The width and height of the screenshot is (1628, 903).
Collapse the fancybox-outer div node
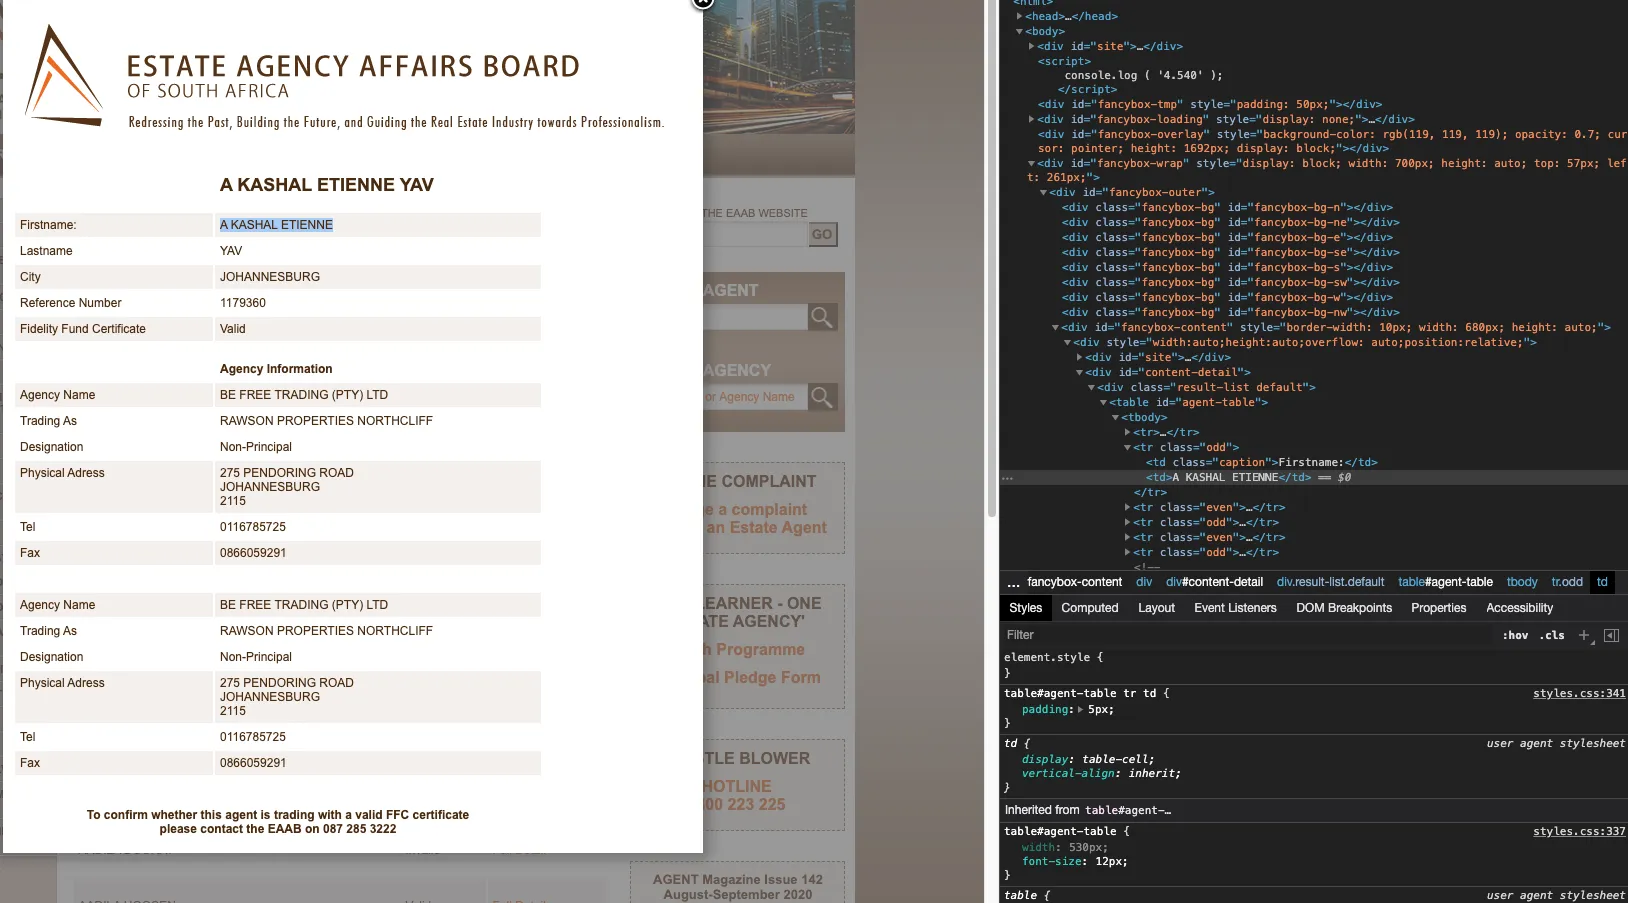pyautogui.click(x=1043, y=192)
